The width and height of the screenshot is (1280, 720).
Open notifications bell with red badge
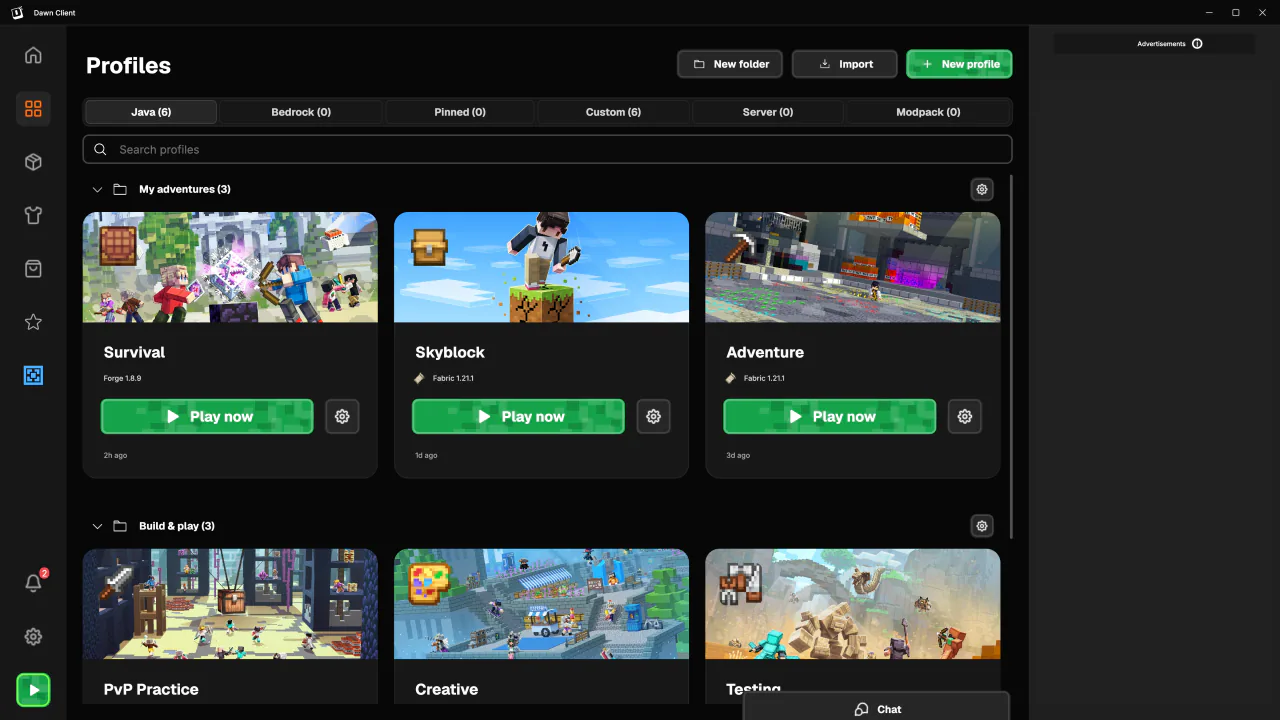(x=33, y=583)
